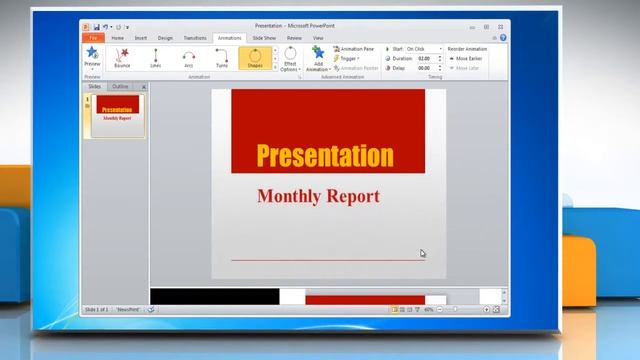The image size is (640, 360).
Task: Open the Animation group dialog launcher
Action: tap(300, 77)
